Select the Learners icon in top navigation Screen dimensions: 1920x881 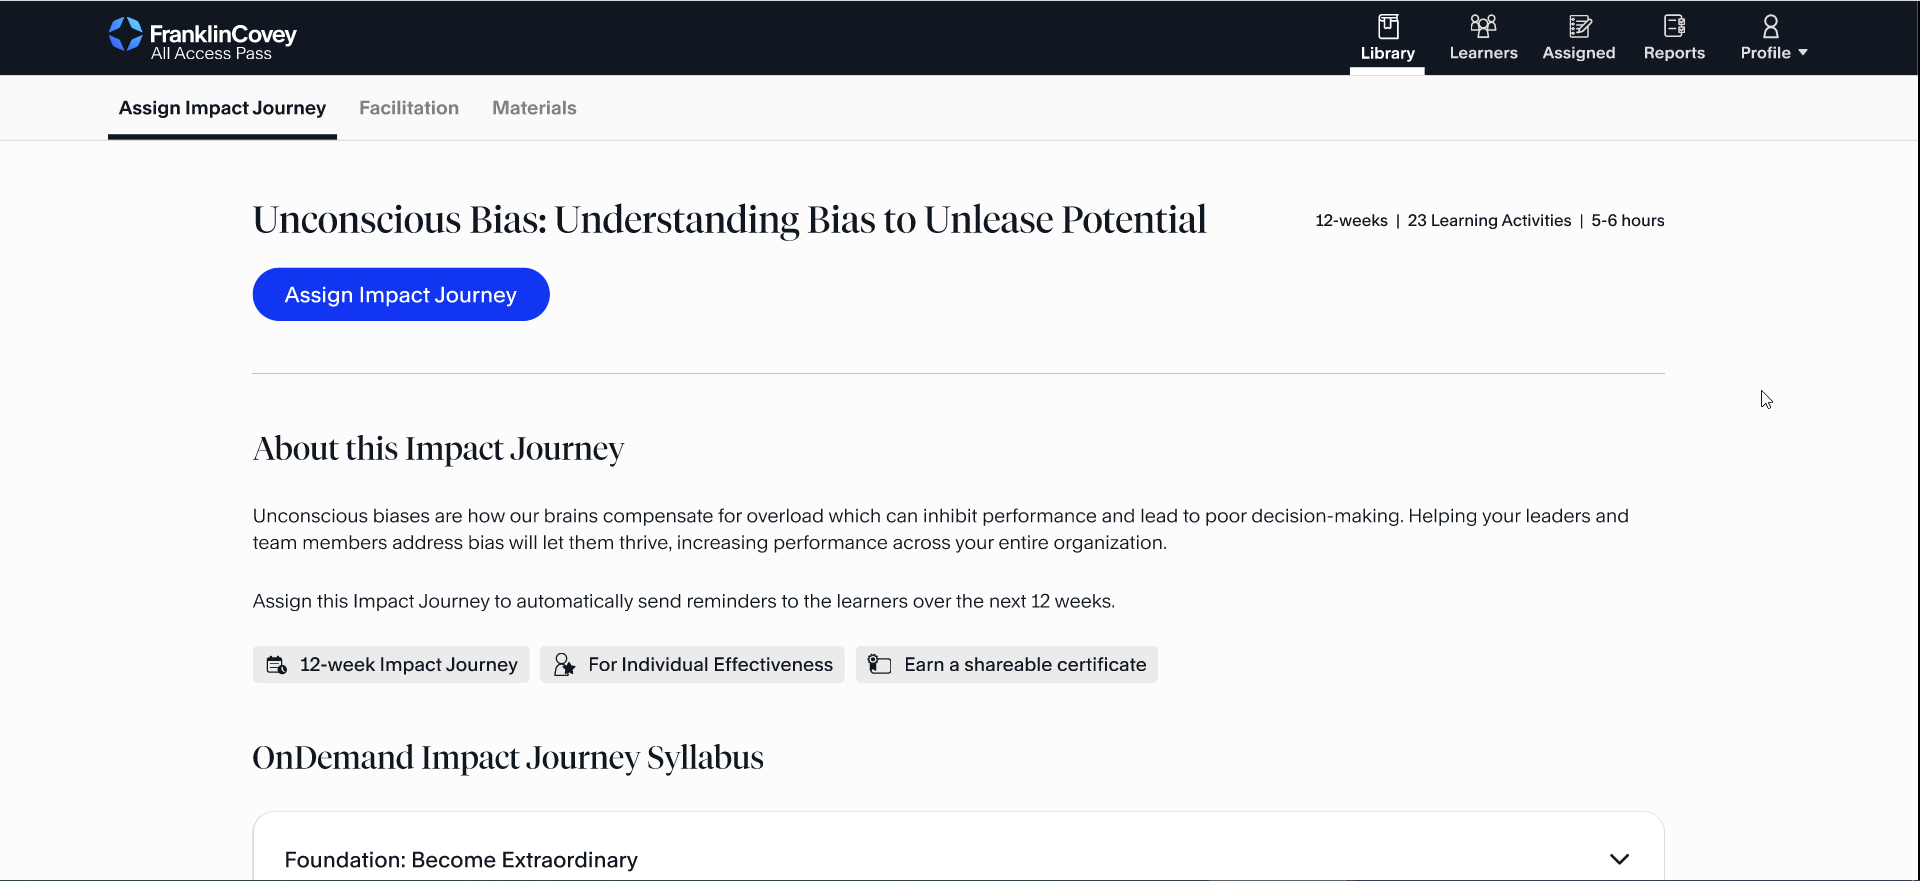click(x=1482, y=28)
